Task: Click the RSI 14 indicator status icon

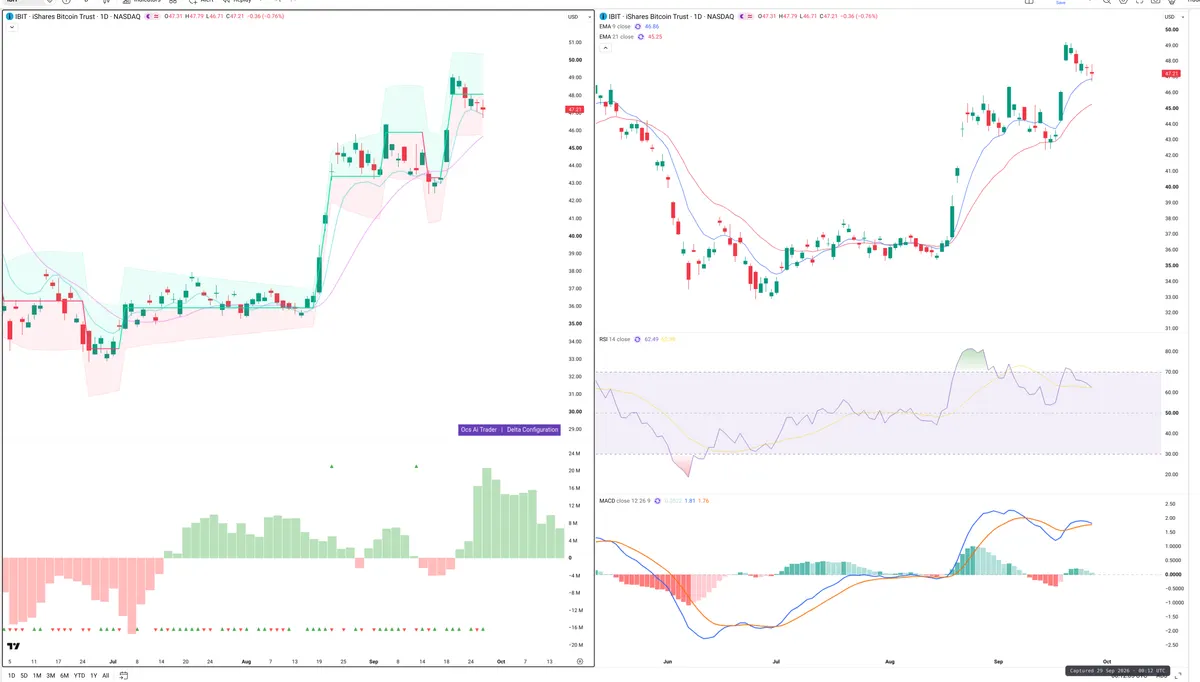Action: [x=635, y=339]
